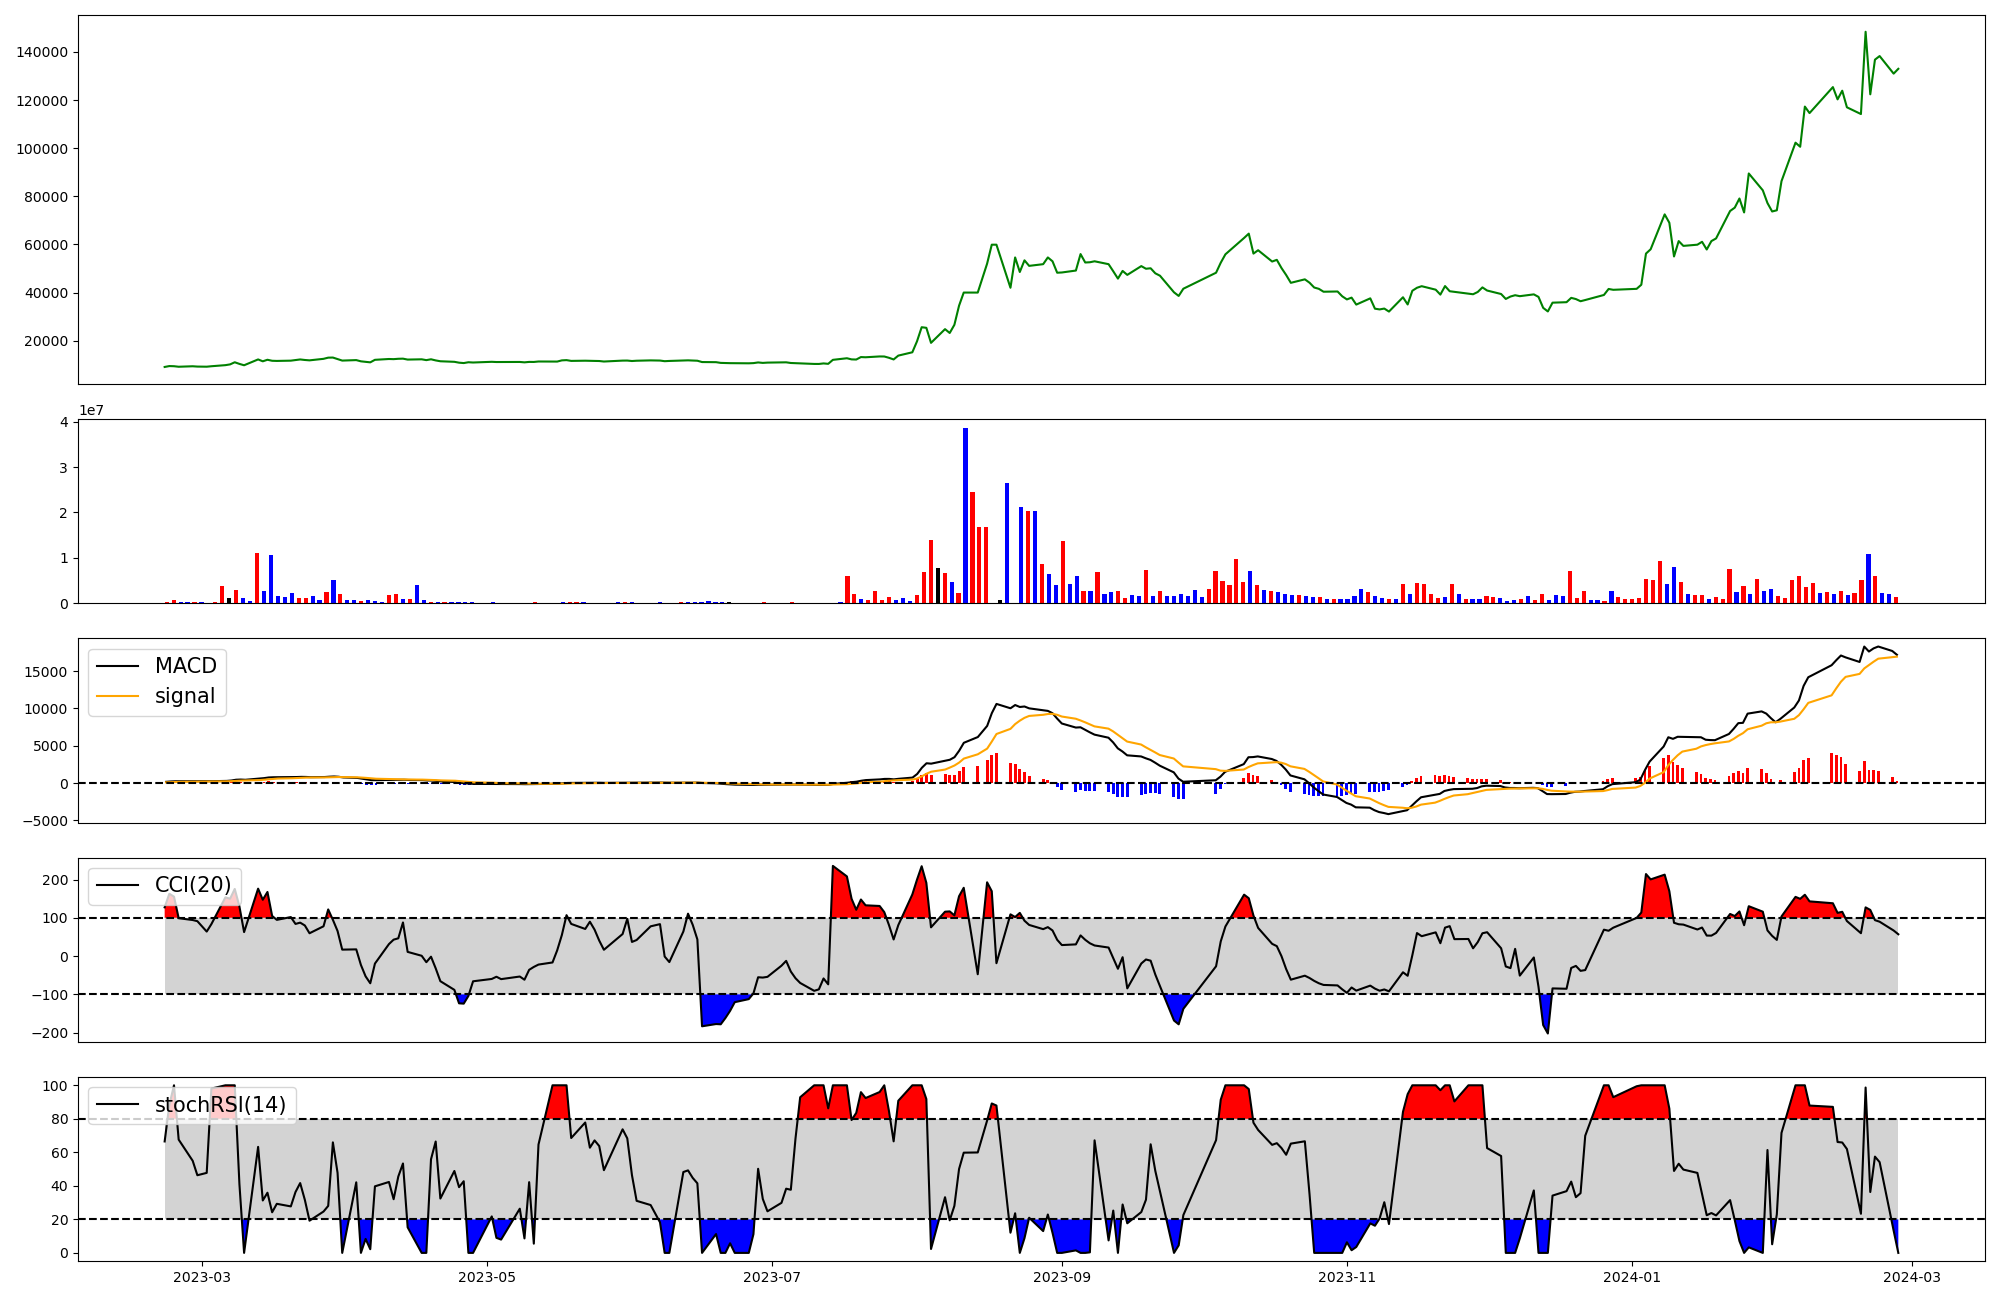Click the 15000 label on the MACD axis
The height and width of the screenshot is (1300, 2000).
tap(47, 672)
